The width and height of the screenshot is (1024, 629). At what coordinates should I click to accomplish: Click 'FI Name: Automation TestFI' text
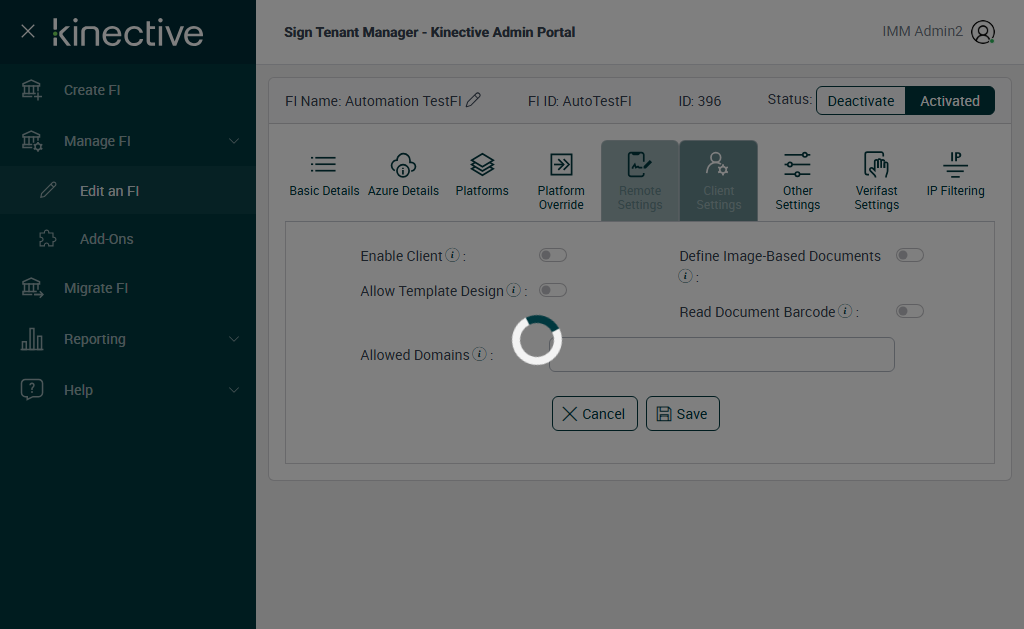point(373,101)
